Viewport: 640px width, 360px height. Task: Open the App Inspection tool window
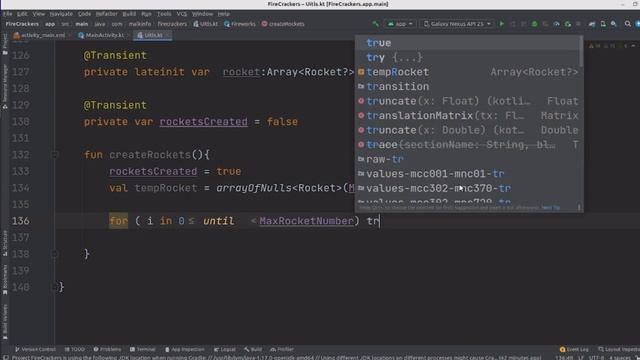tap(184, 349)
